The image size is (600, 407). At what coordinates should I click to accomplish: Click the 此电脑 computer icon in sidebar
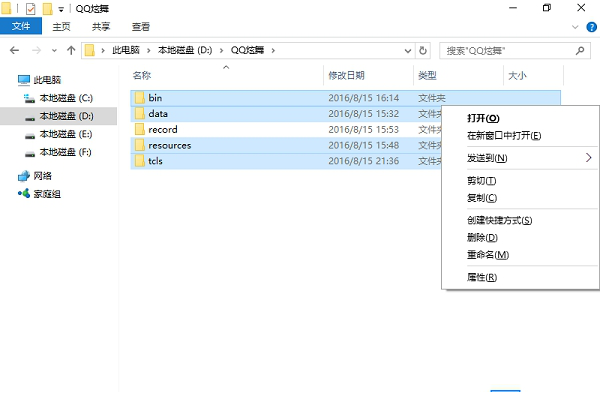(x=24, y=80)
